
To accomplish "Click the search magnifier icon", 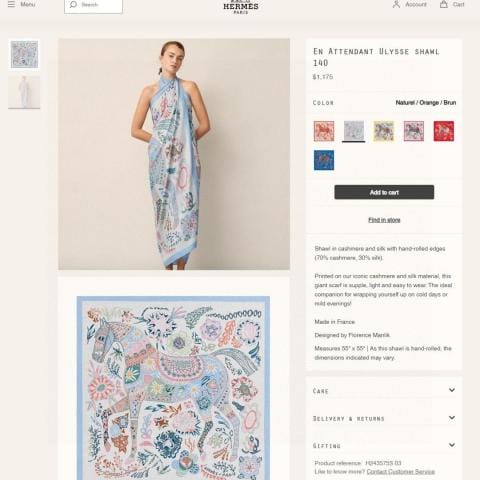I will pos(73,5).
